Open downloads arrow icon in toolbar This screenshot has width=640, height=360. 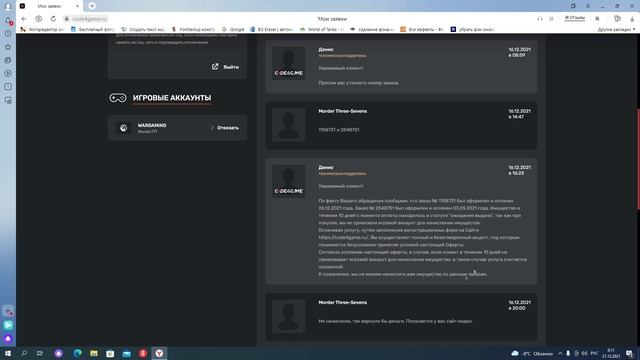632,19
